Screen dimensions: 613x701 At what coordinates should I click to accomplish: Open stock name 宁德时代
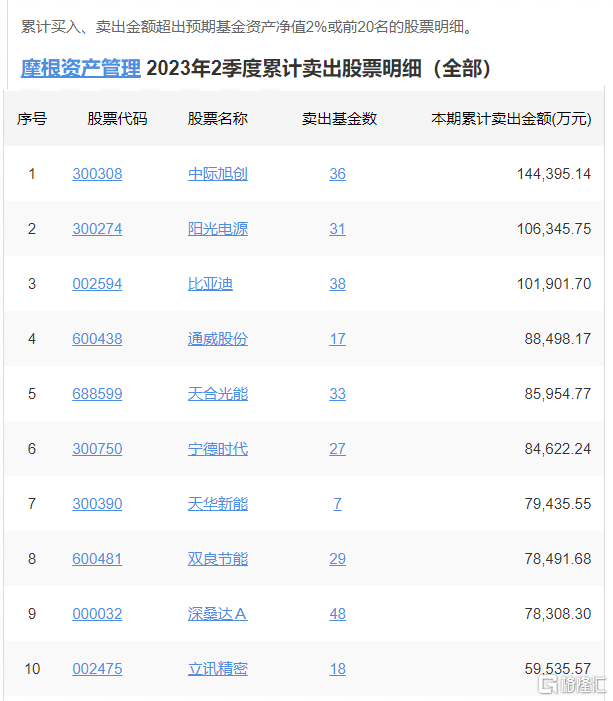(218, 449)
